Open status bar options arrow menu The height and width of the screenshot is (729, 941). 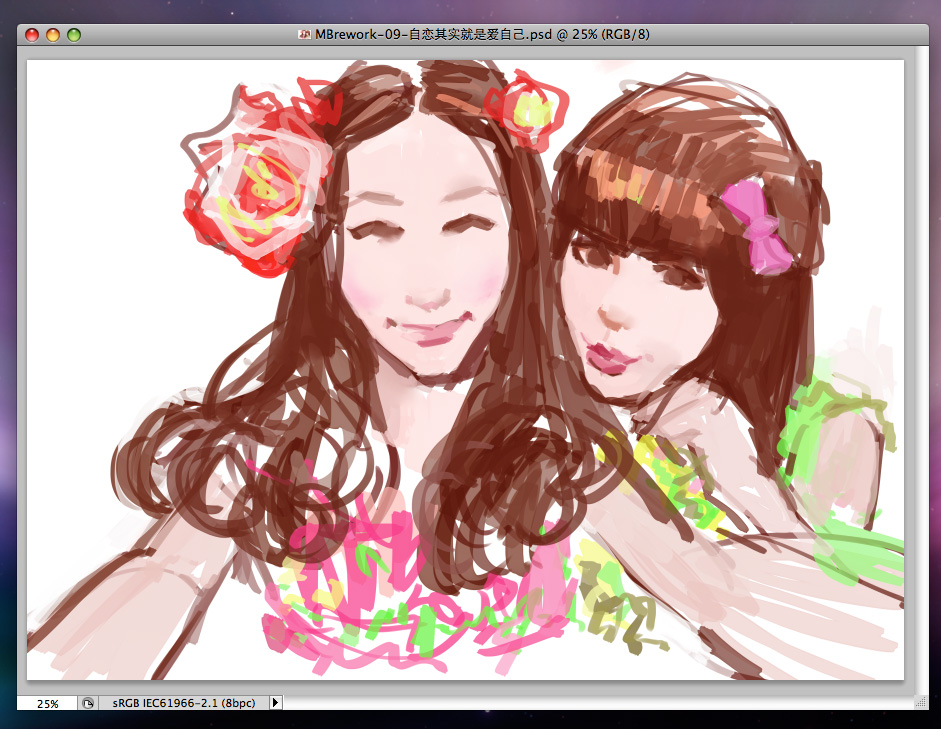click(275, 703)
